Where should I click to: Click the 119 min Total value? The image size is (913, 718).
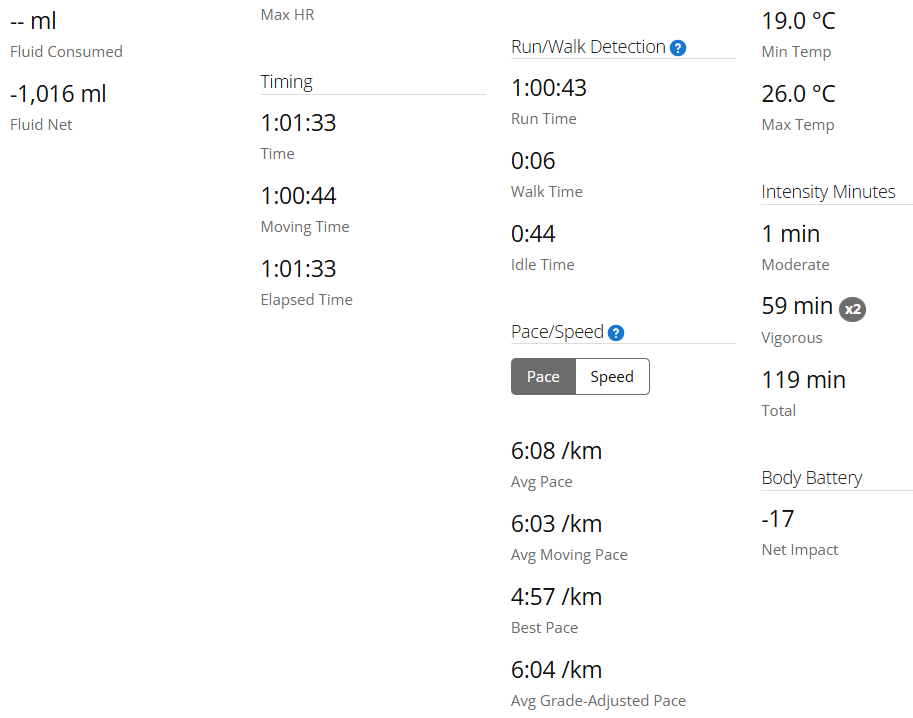coord(804,380)
